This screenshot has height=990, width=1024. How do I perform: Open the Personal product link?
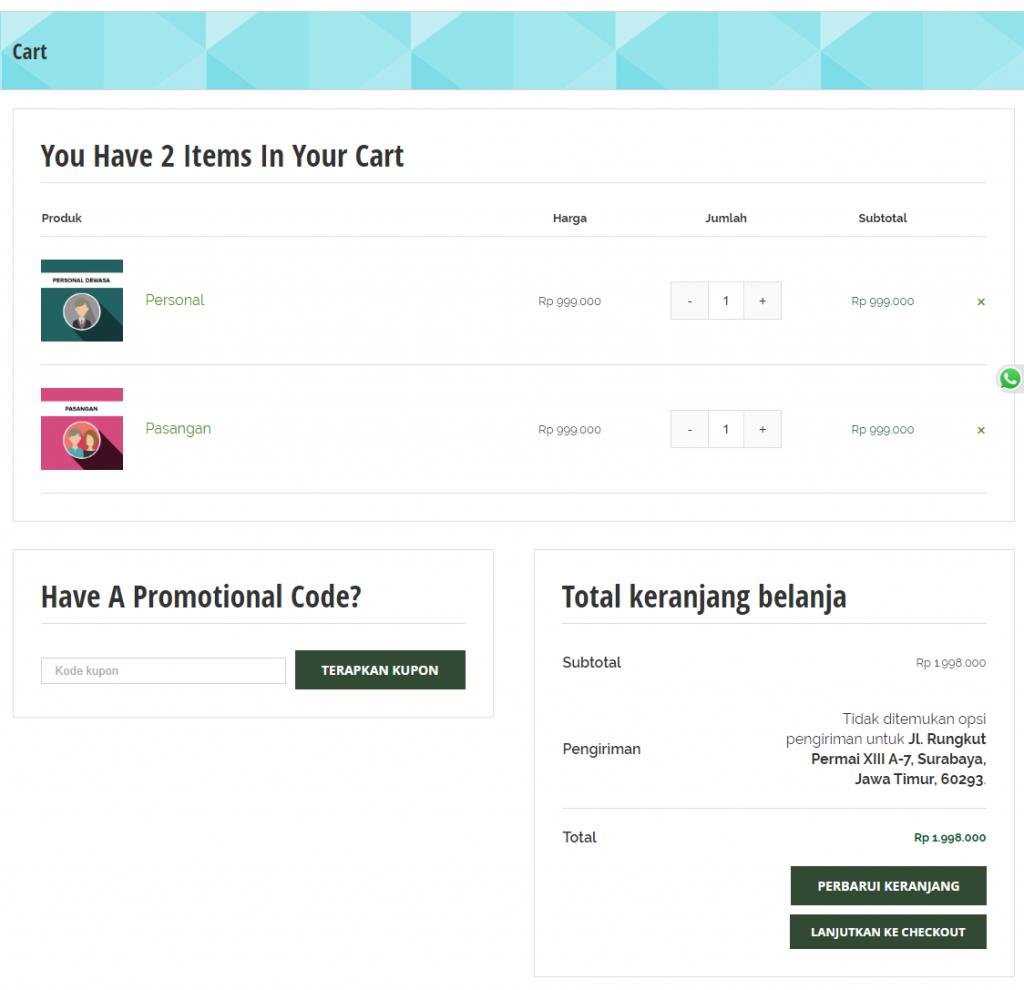tap(174, 300)
